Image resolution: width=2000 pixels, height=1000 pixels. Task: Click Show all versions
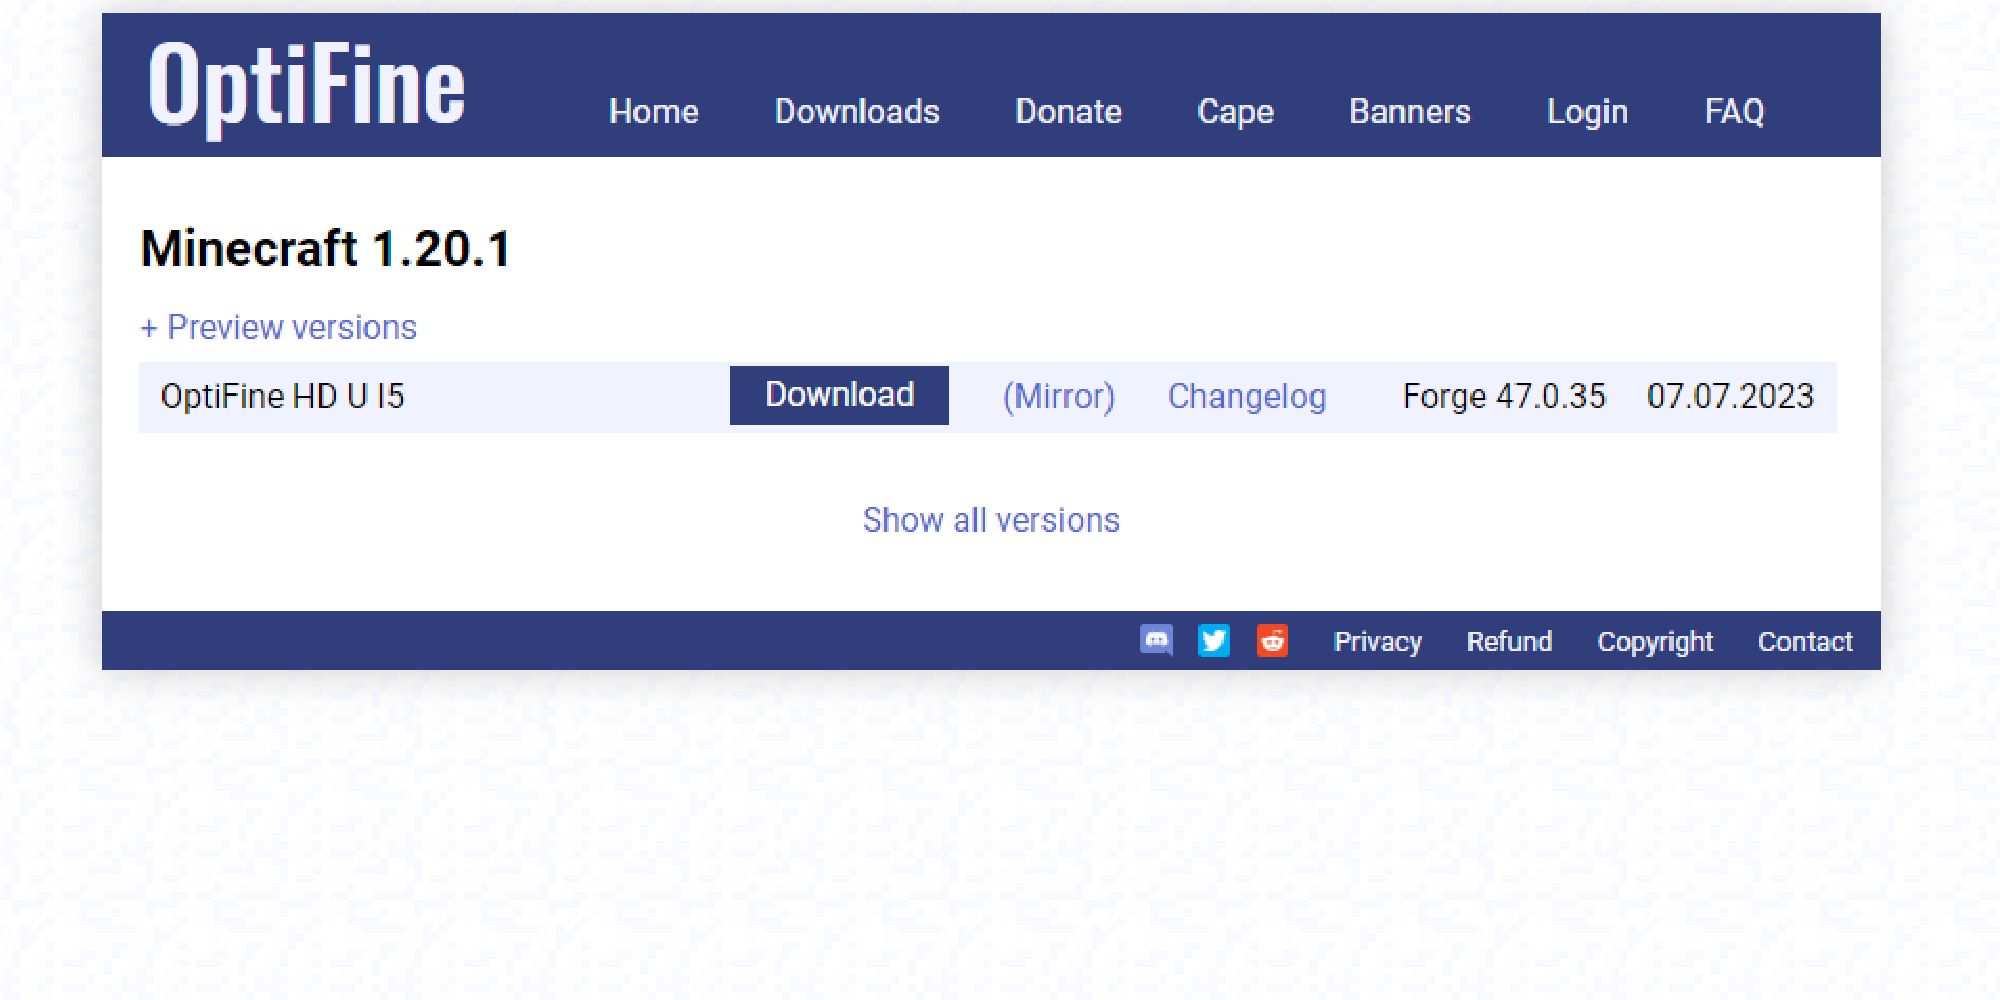pyautogui.click(x=991, y=520)
